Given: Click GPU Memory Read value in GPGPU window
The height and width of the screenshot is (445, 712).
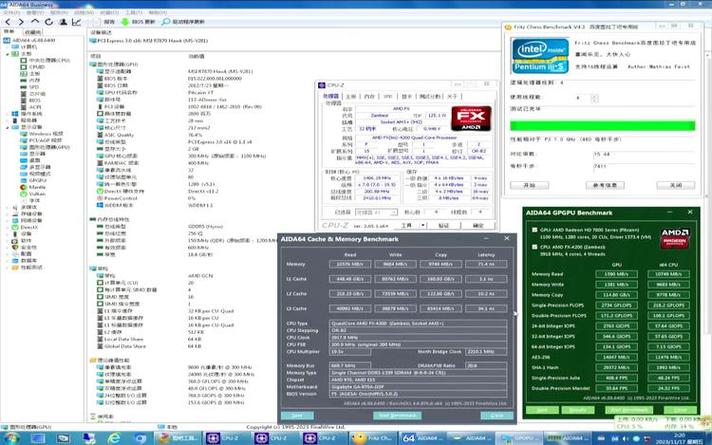Looking at the screenshot, I should pyautogui.click(x=616, y=274).
